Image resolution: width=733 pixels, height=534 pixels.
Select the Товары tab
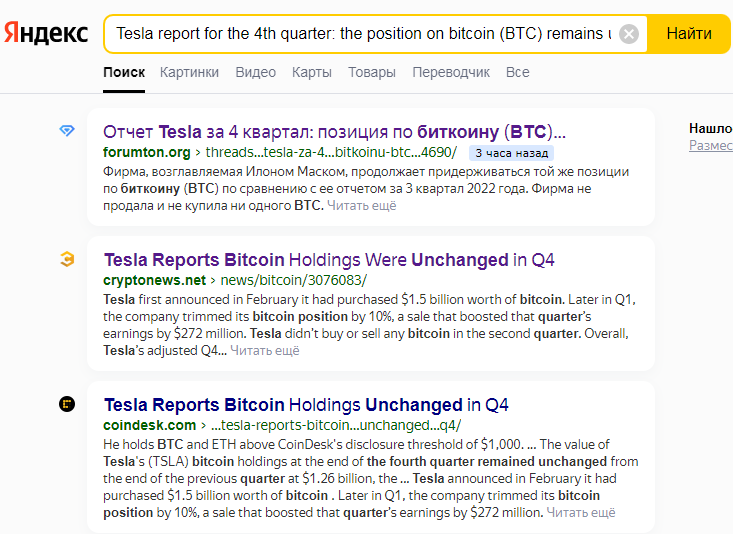[x=372, y=72]
